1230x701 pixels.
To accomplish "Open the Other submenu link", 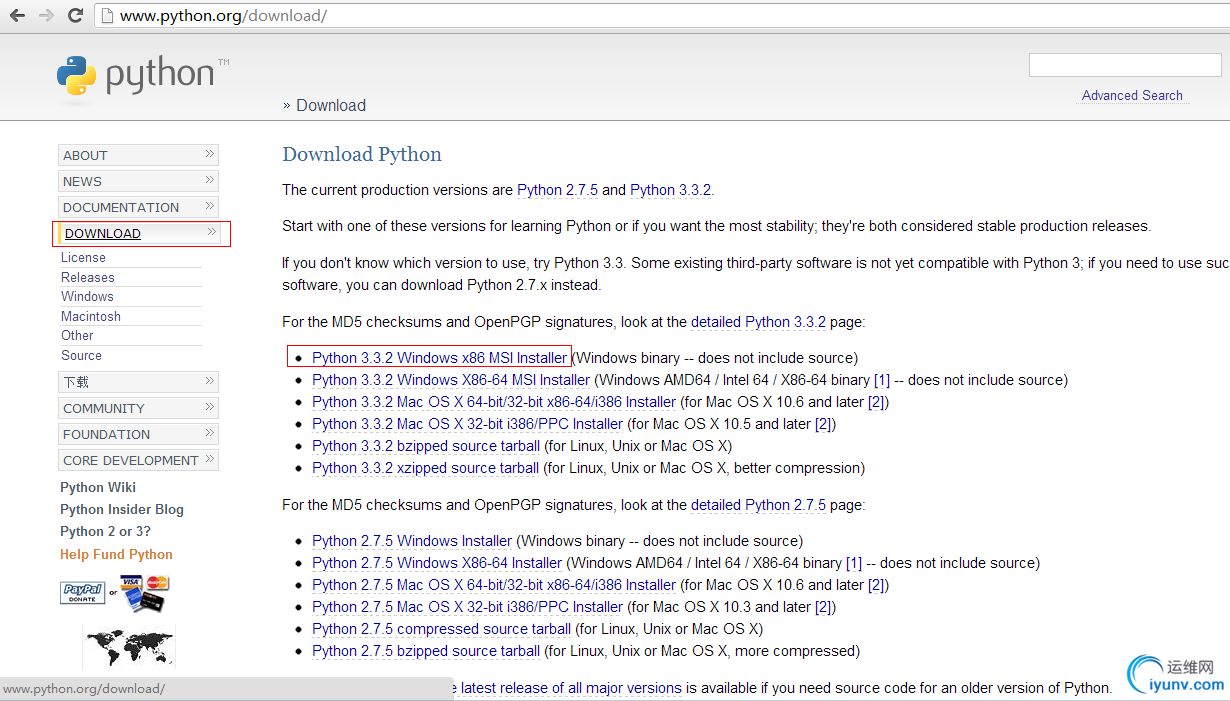I will [x=77, y=335].
